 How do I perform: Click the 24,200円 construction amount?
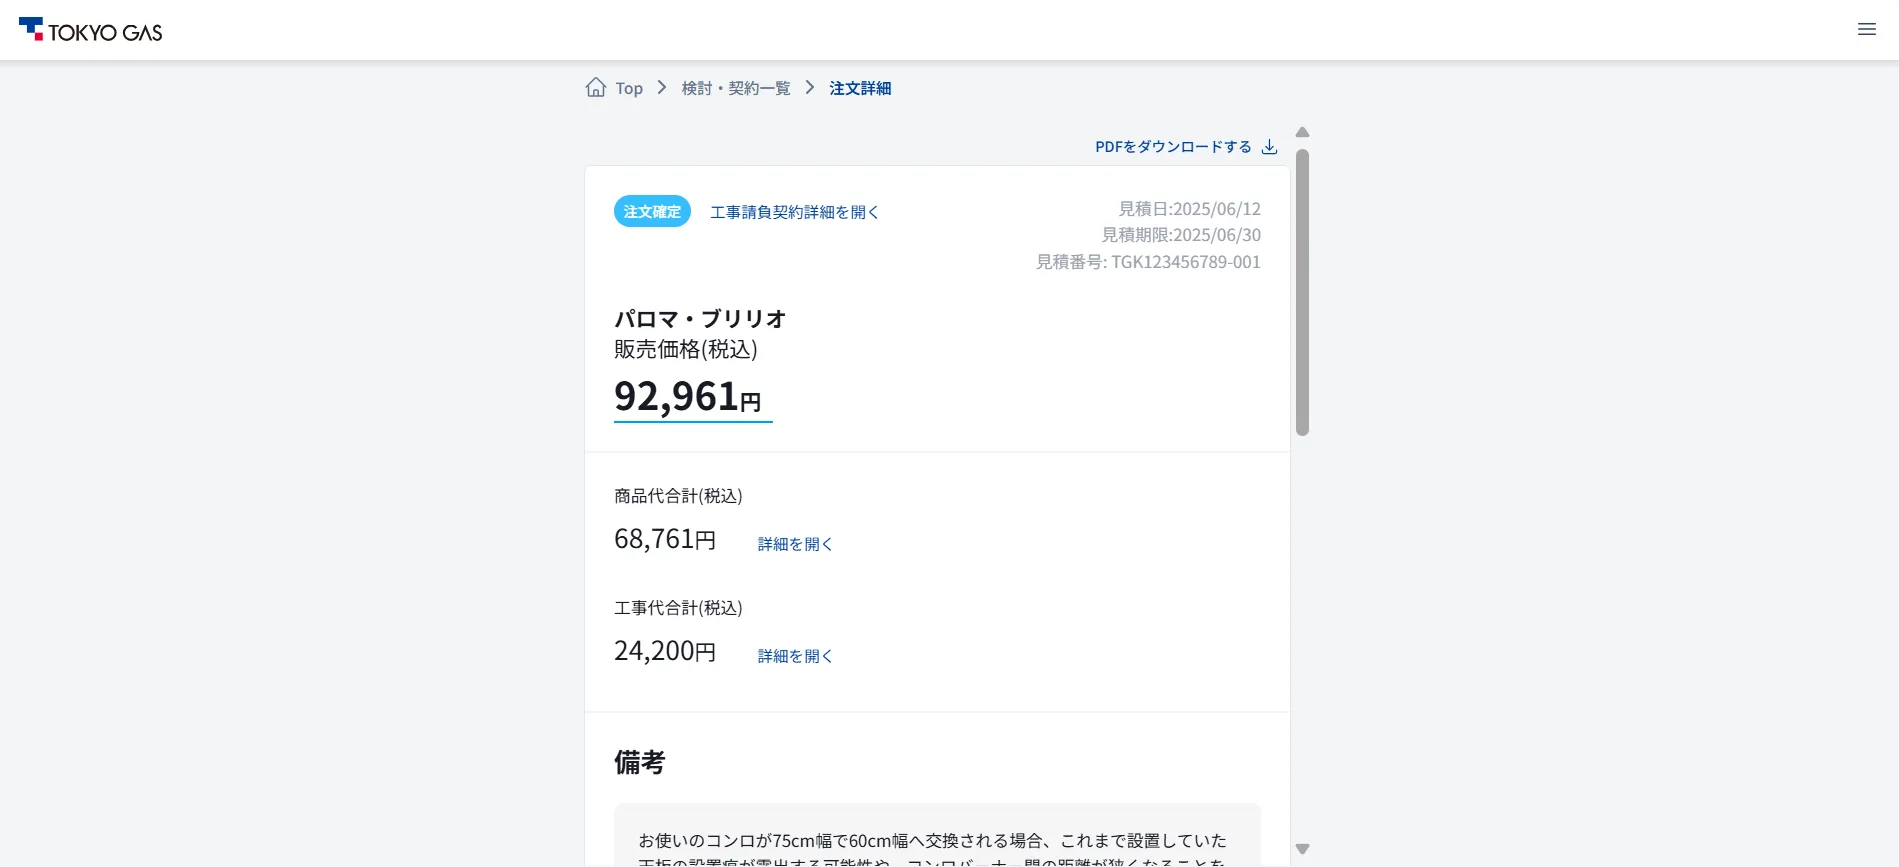[665, 651]
